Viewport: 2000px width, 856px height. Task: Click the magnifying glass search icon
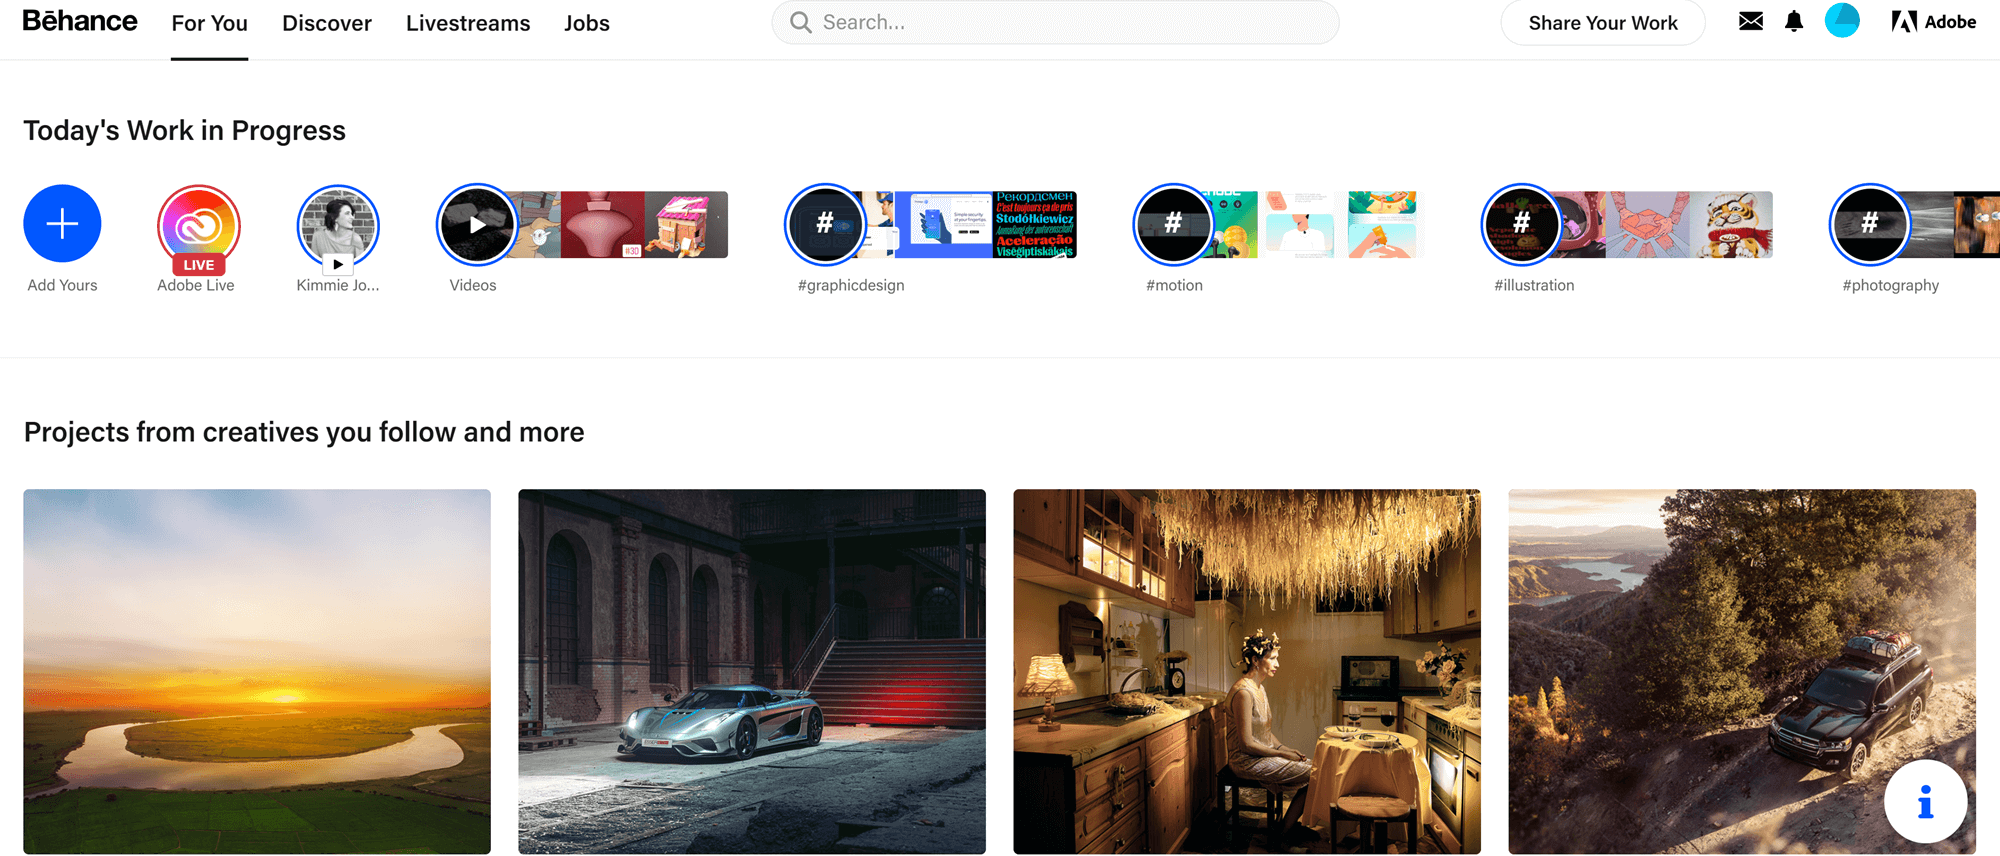[800, 22]
